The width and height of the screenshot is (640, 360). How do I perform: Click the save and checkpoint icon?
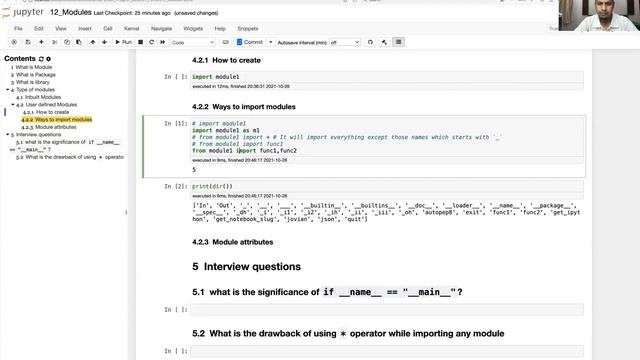pos(28,42)
